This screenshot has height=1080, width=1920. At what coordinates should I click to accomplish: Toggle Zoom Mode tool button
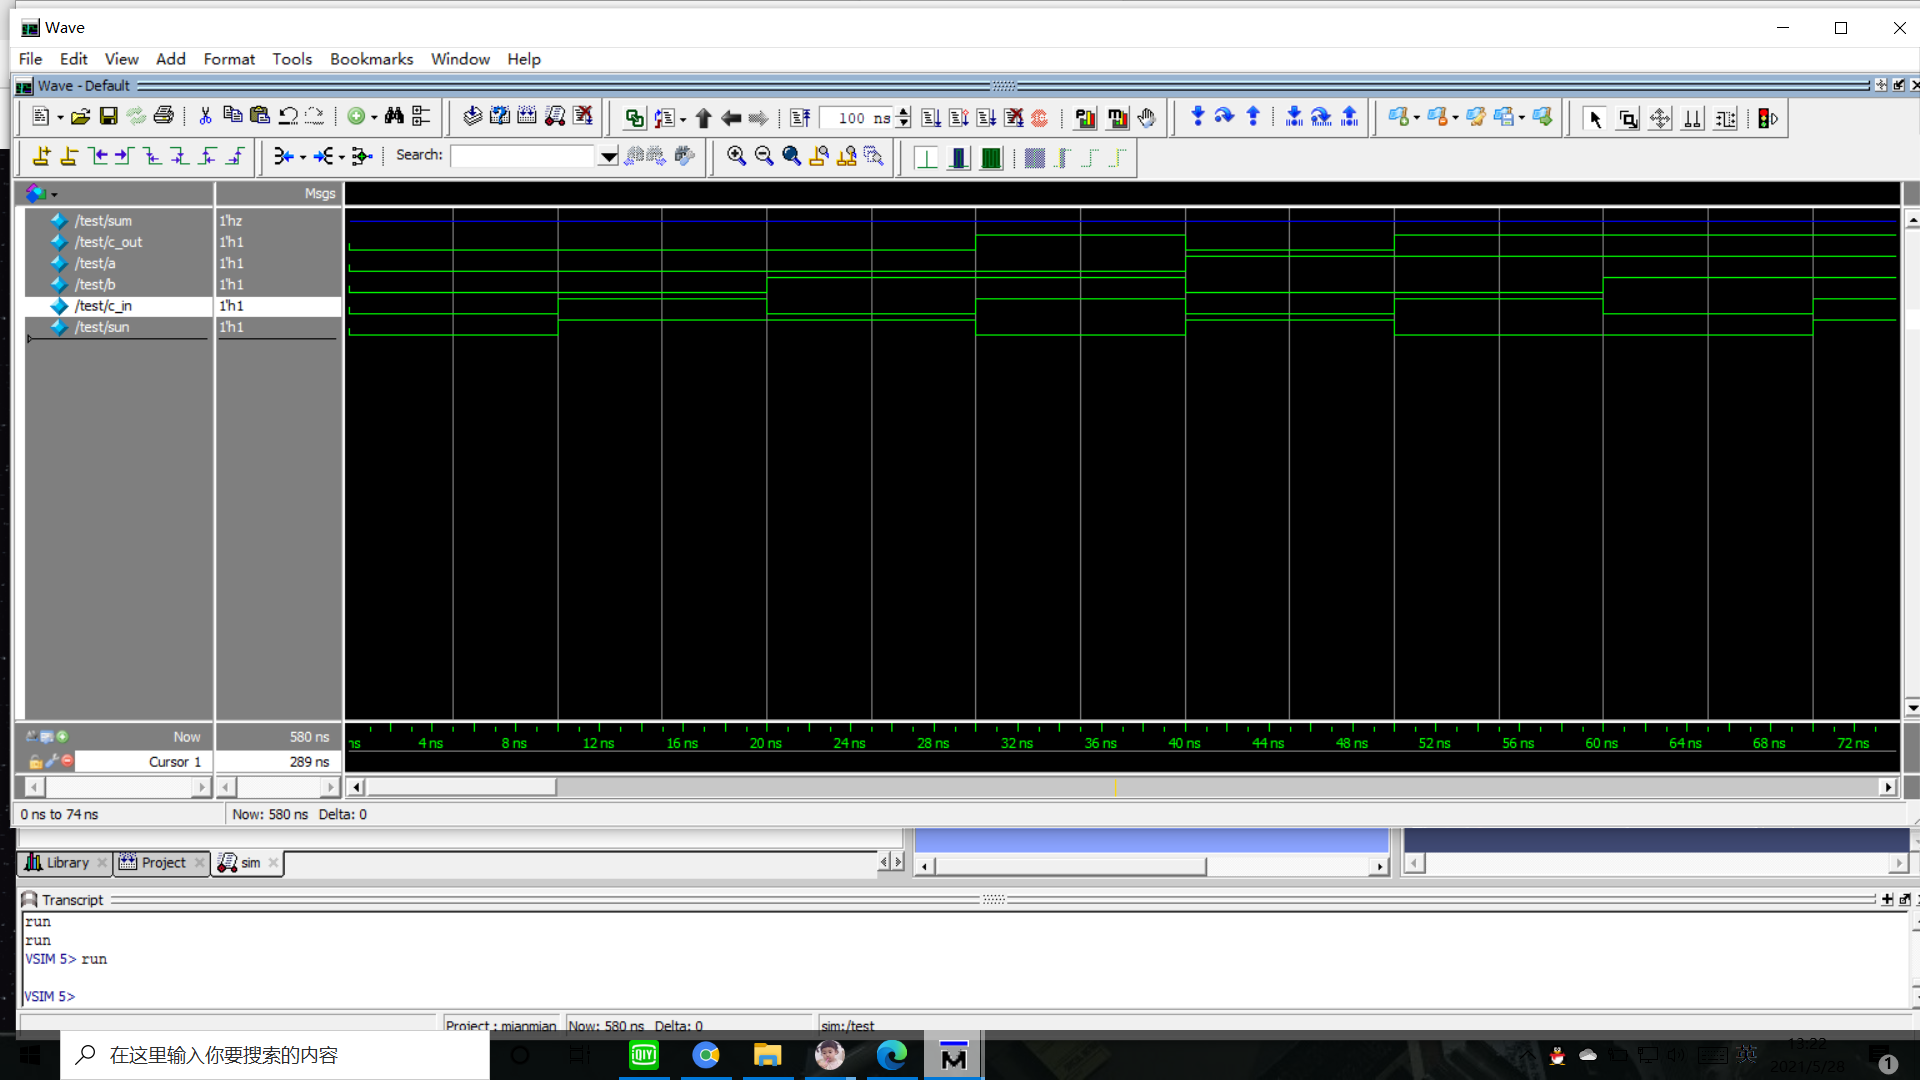pos(1628,119)
